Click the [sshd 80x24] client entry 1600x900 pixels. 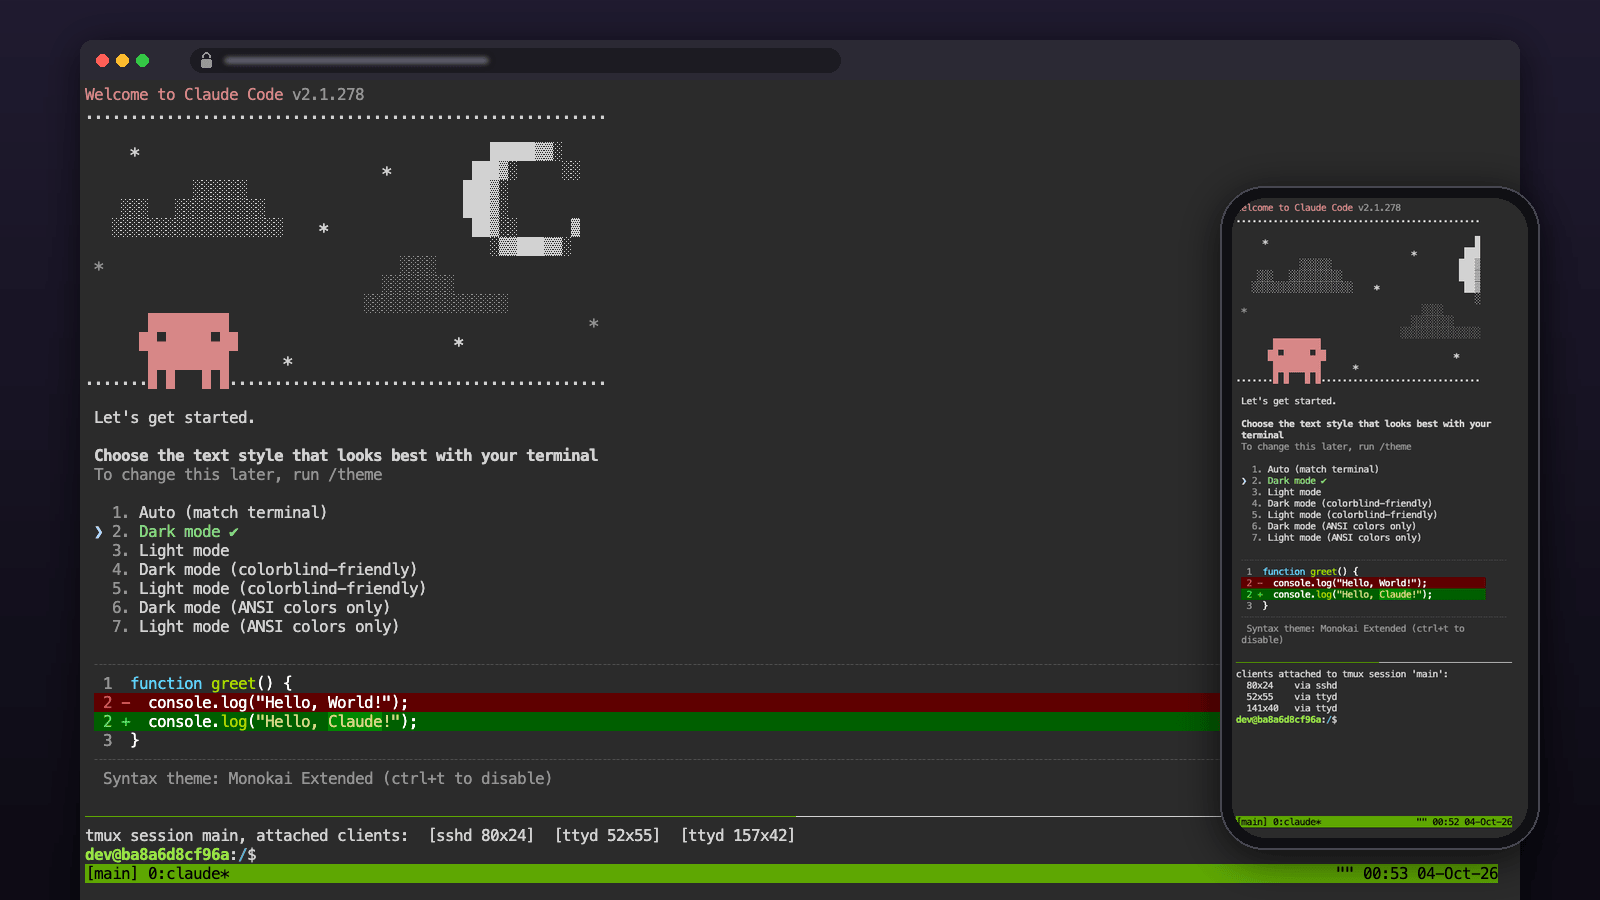[481, 835]
